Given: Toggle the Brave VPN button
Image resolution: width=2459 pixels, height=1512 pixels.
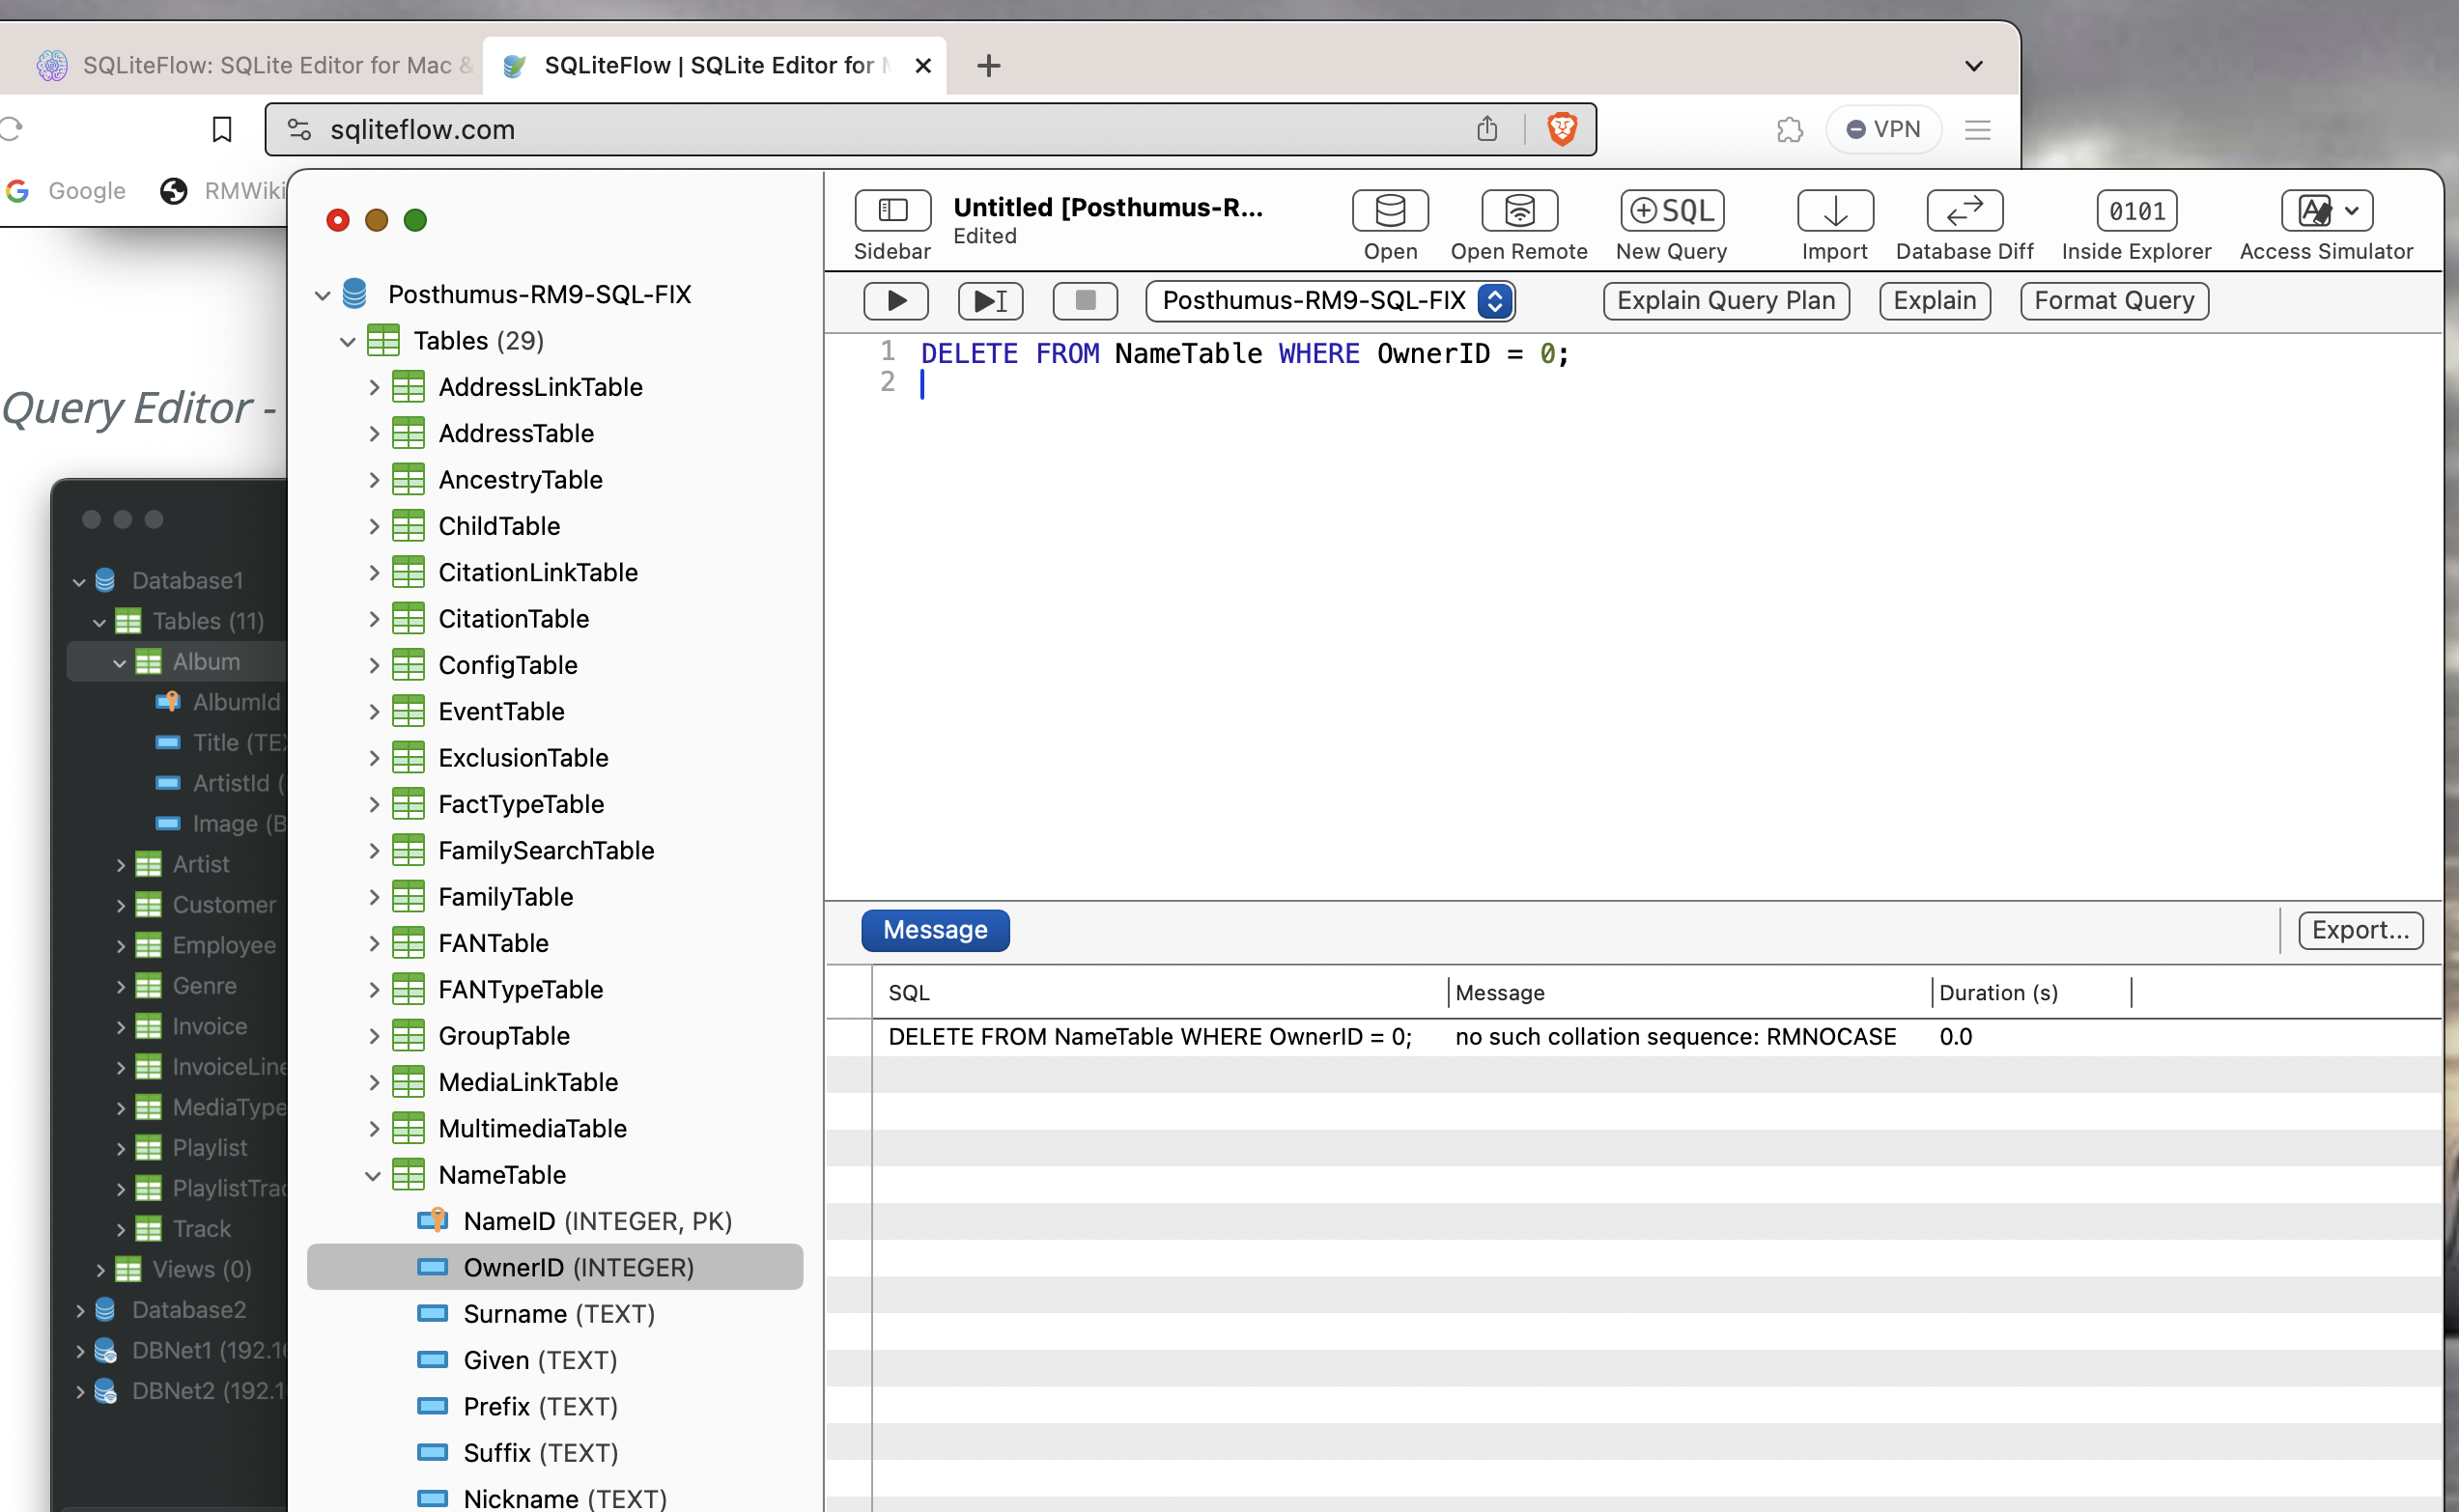Looking at the screenshot, I should coord(1882,129).
